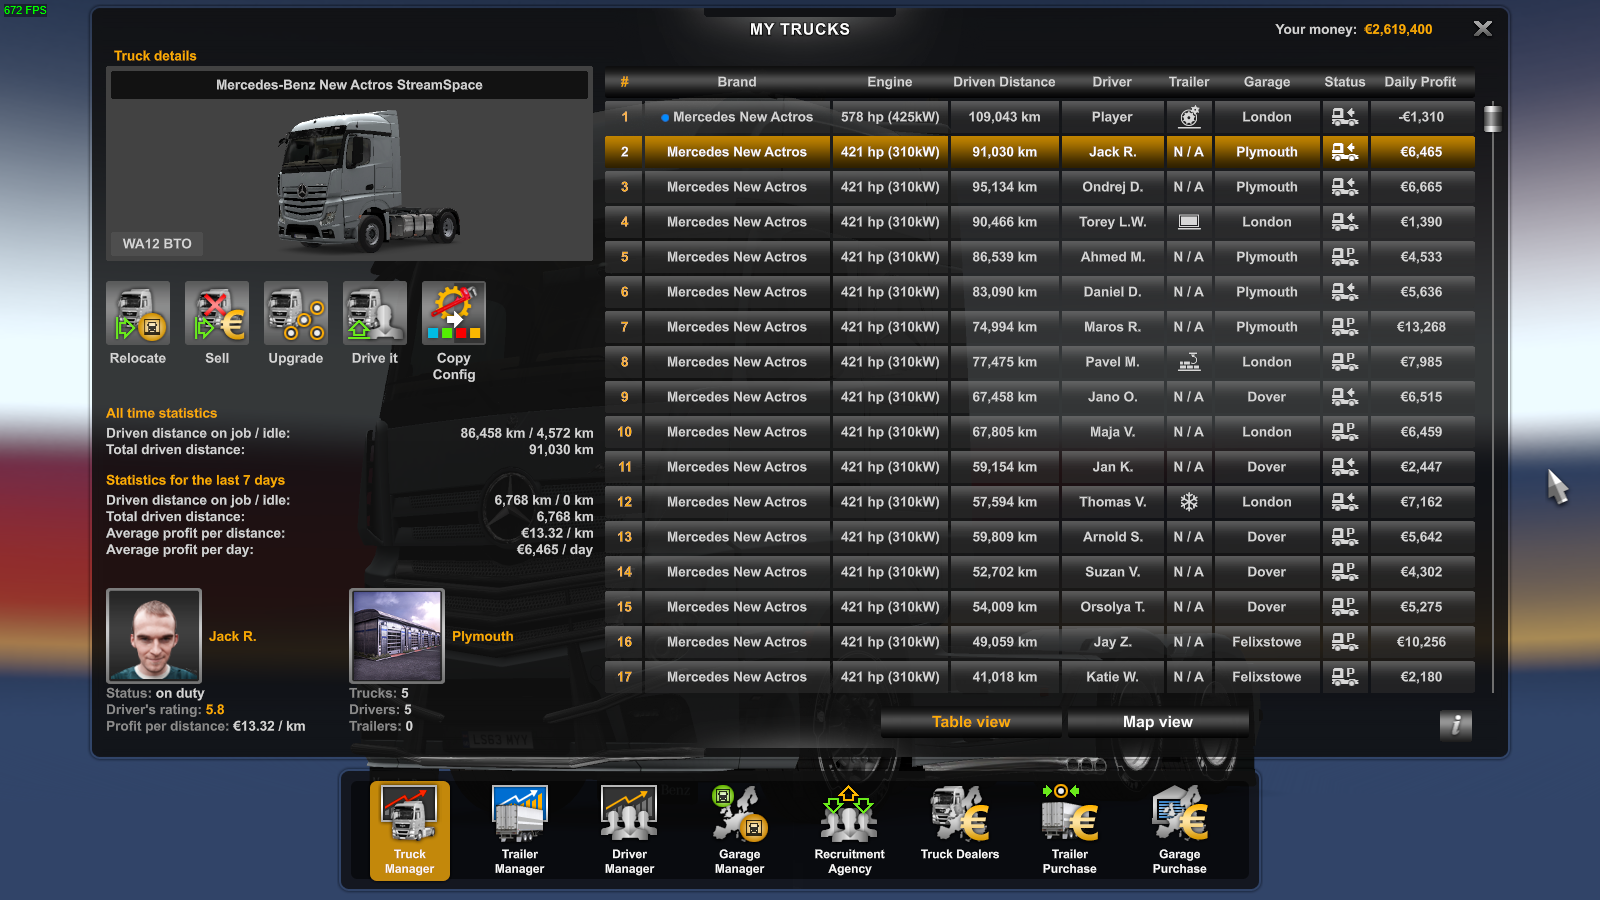The image size is (1600, 900).
Task: Click the status icon in Maros R.'s row
Action: pos(1345,327)
